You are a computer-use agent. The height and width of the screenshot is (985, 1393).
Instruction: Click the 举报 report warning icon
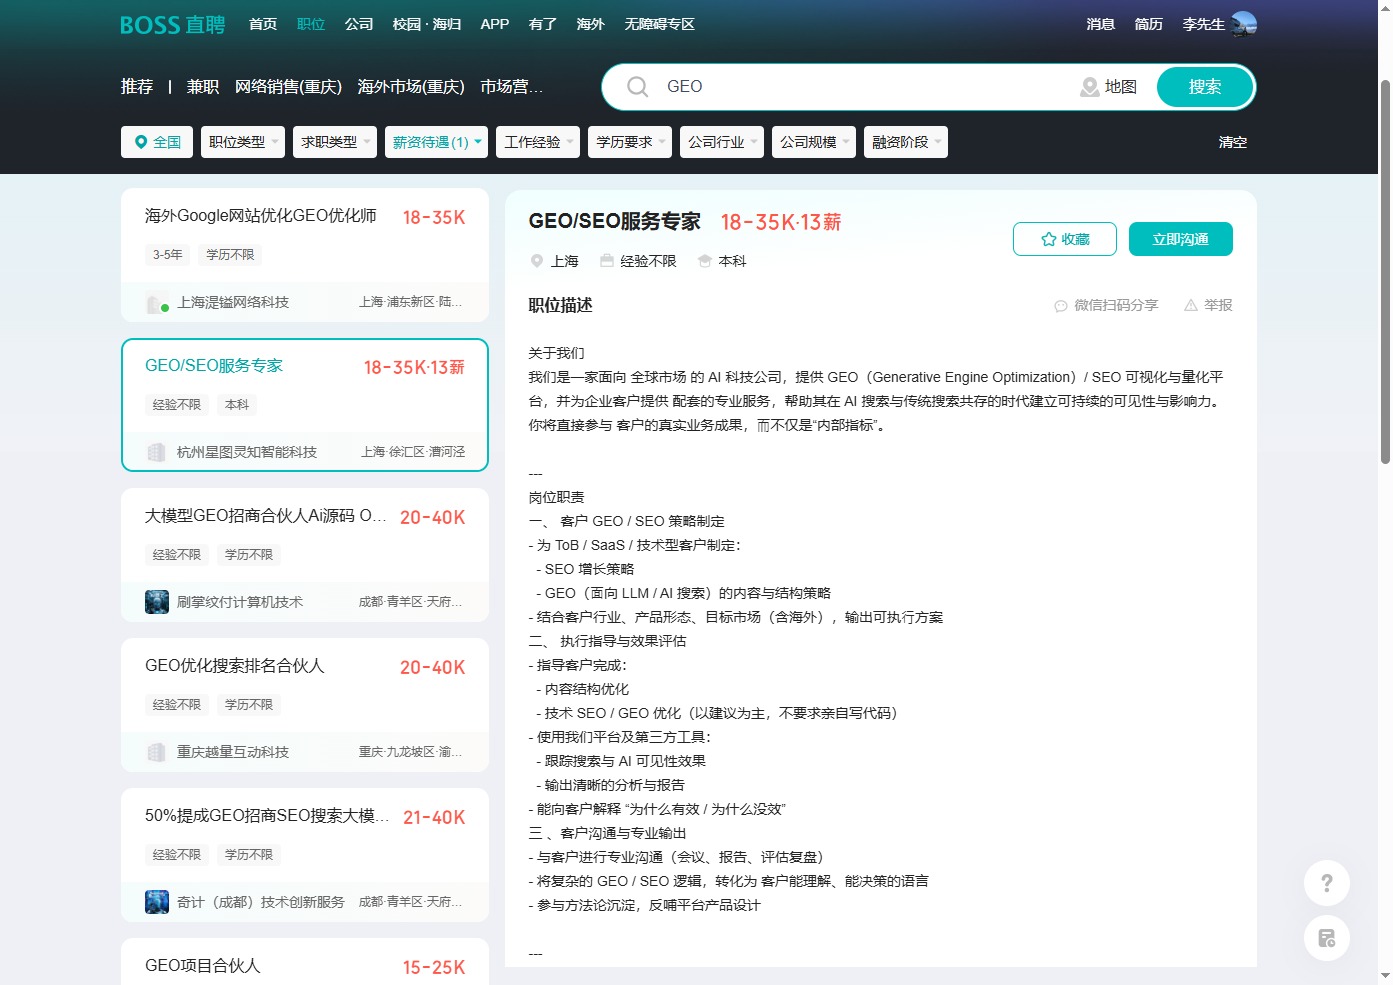point(1190,306)
